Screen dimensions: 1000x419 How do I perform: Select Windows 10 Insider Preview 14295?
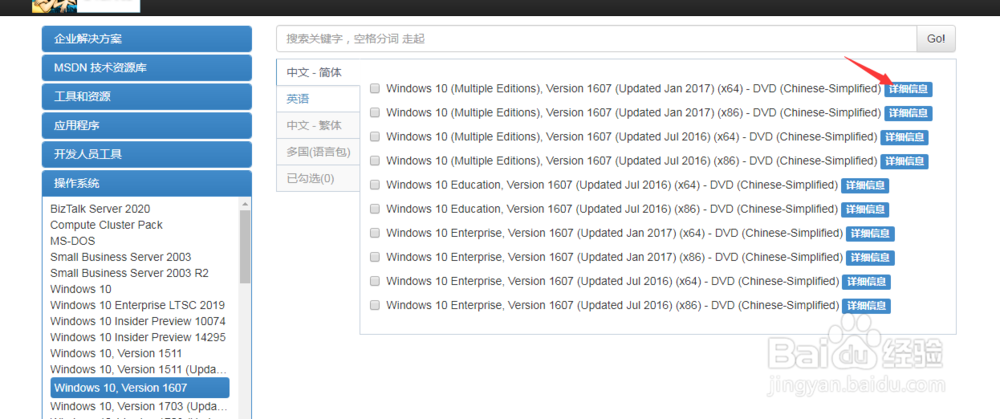pos(138,337)
